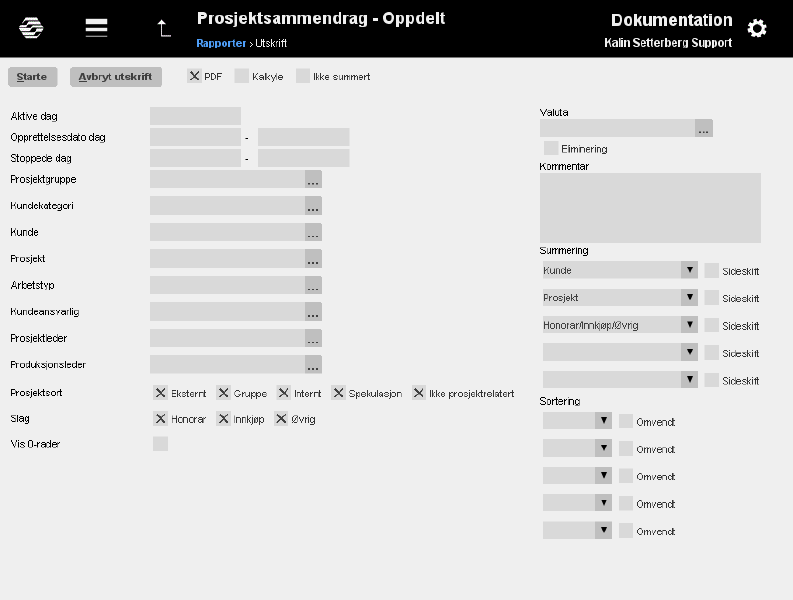
Task: Click Avbryt utskrift button
Action: coord(116,77)
